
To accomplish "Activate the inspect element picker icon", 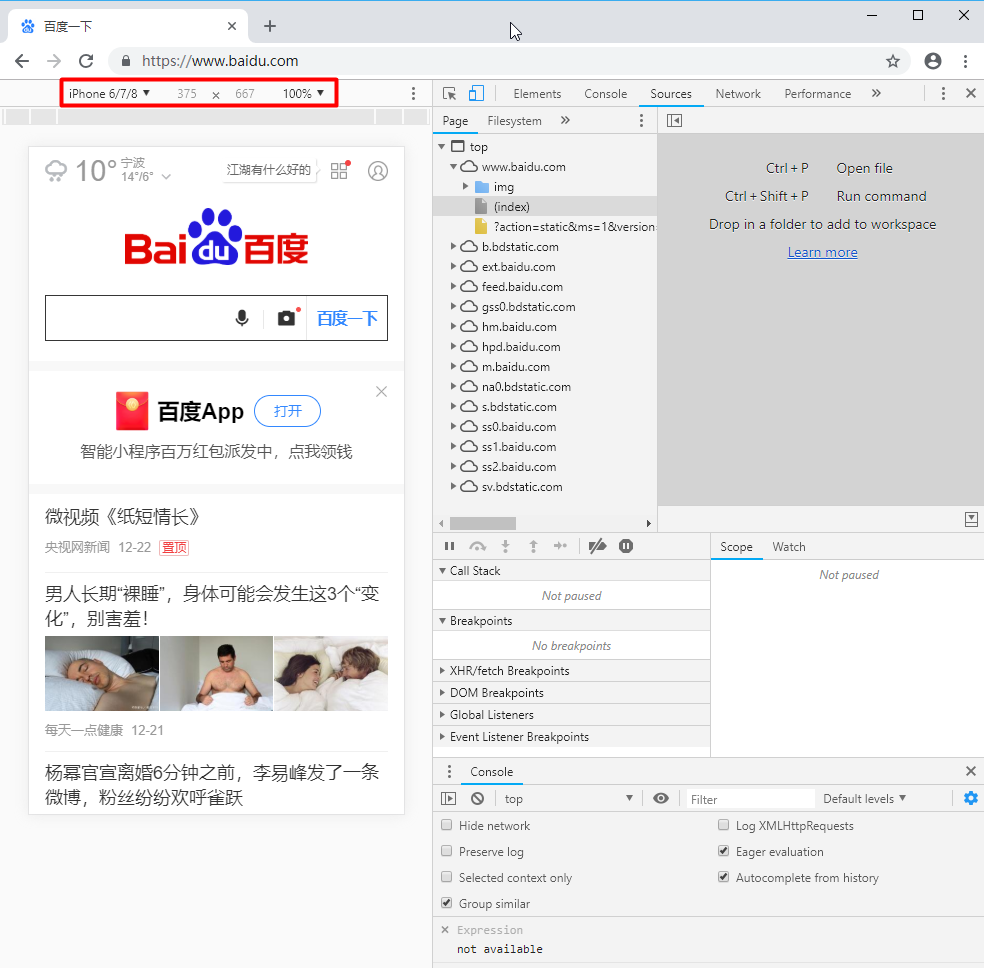I will pos(449,93).
